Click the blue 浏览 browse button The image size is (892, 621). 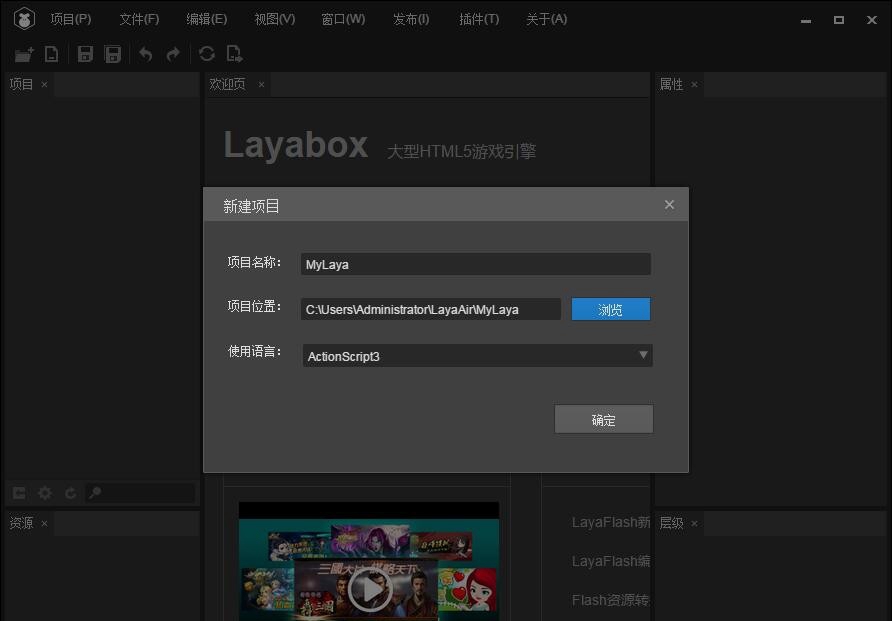610,309
